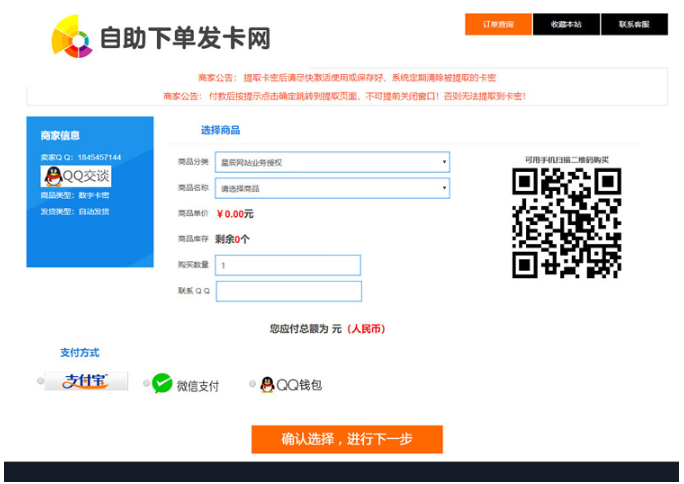Click 发货类型: 自动发货 text
This screenshot has height=484, width=684.
click(x=75, y=211)
